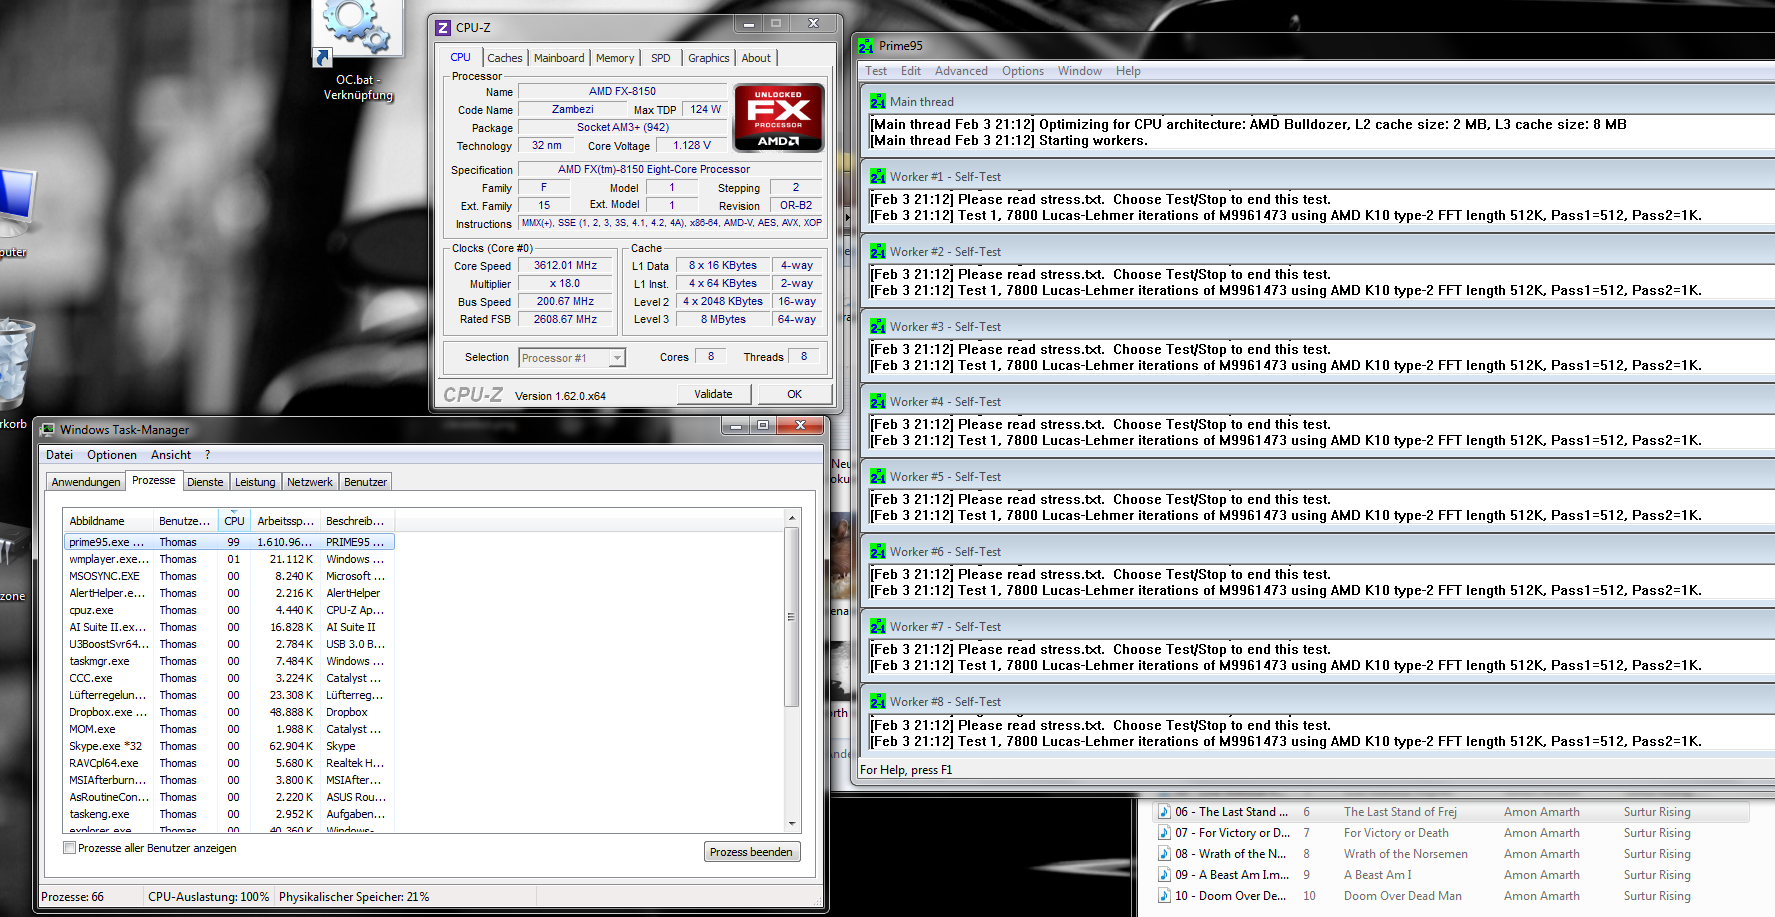Click the process list scrollbar thumb
The image size is (1775, 917).
tap(791, 617)
